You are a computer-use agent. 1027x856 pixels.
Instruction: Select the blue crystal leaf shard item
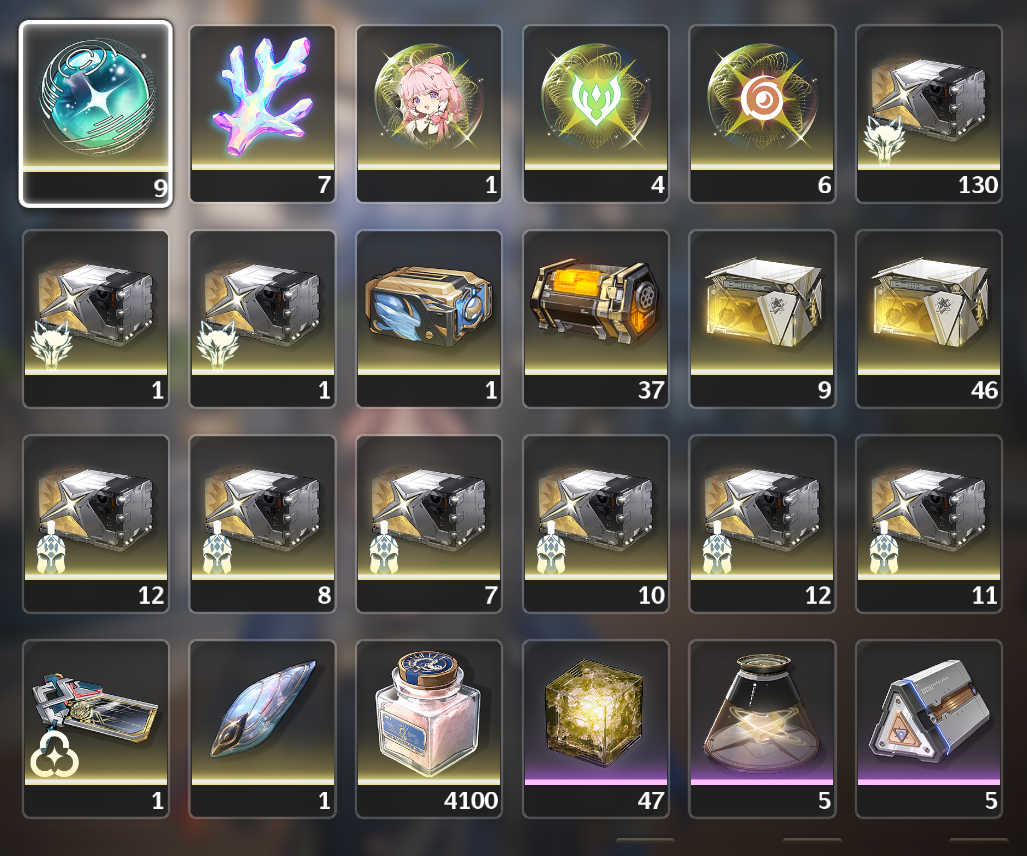click(x=263, y=729)
